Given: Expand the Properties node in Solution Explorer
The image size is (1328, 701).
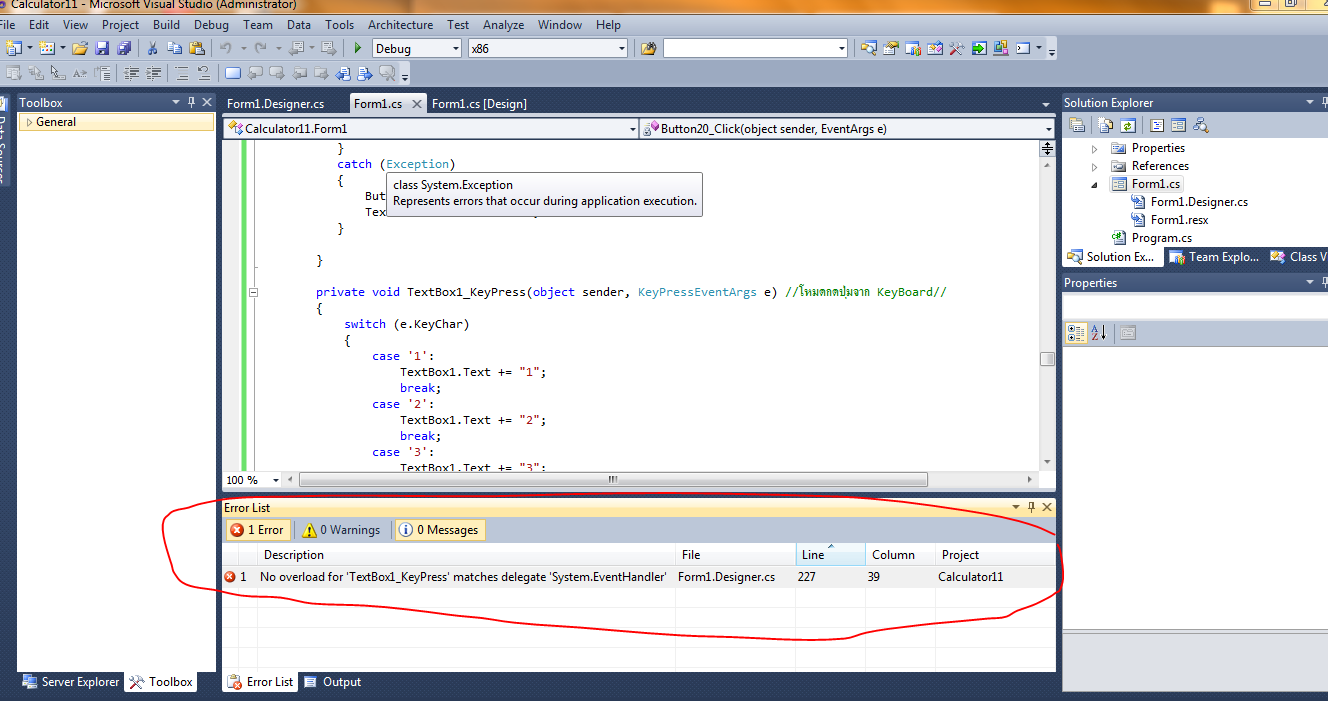Looking at the screenshot, I should point(1095,149).
